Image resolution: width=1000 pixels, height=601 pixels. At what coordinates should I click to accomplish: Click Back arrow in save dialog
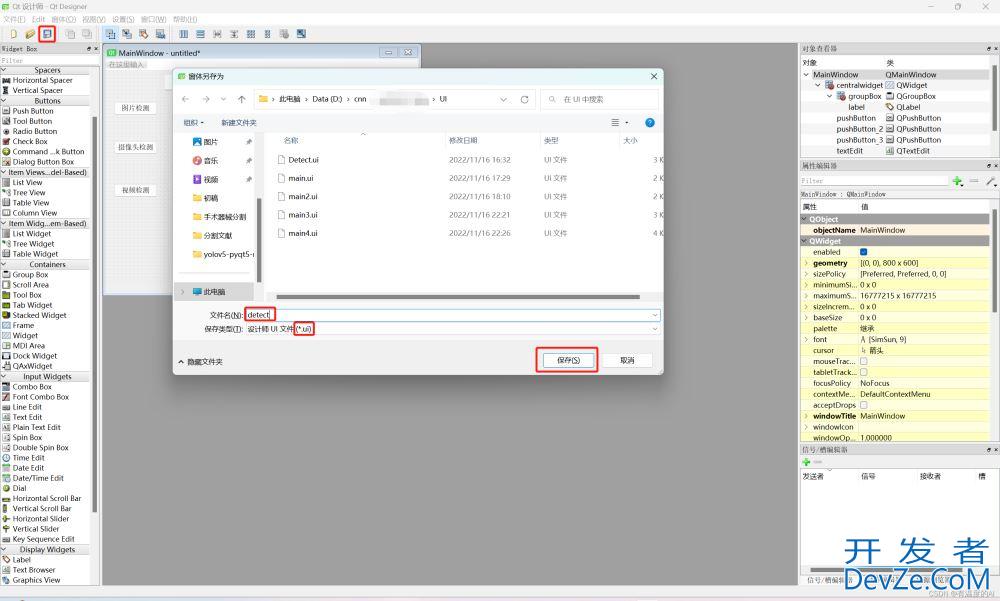point(186,100)
